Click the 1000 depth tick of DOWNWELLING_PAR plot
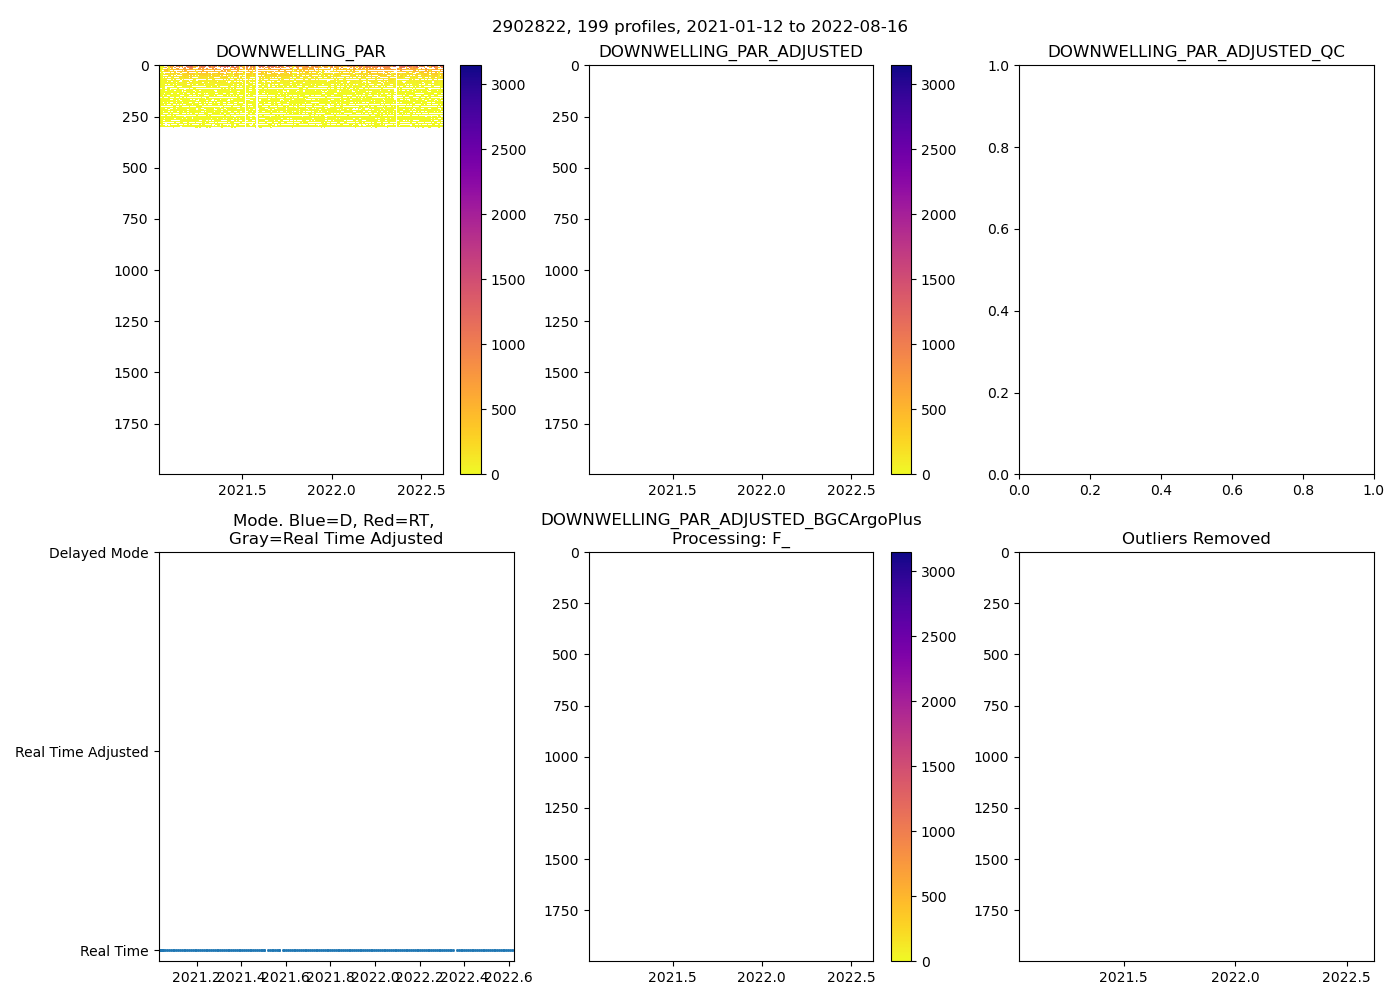 tap(131, 271)
